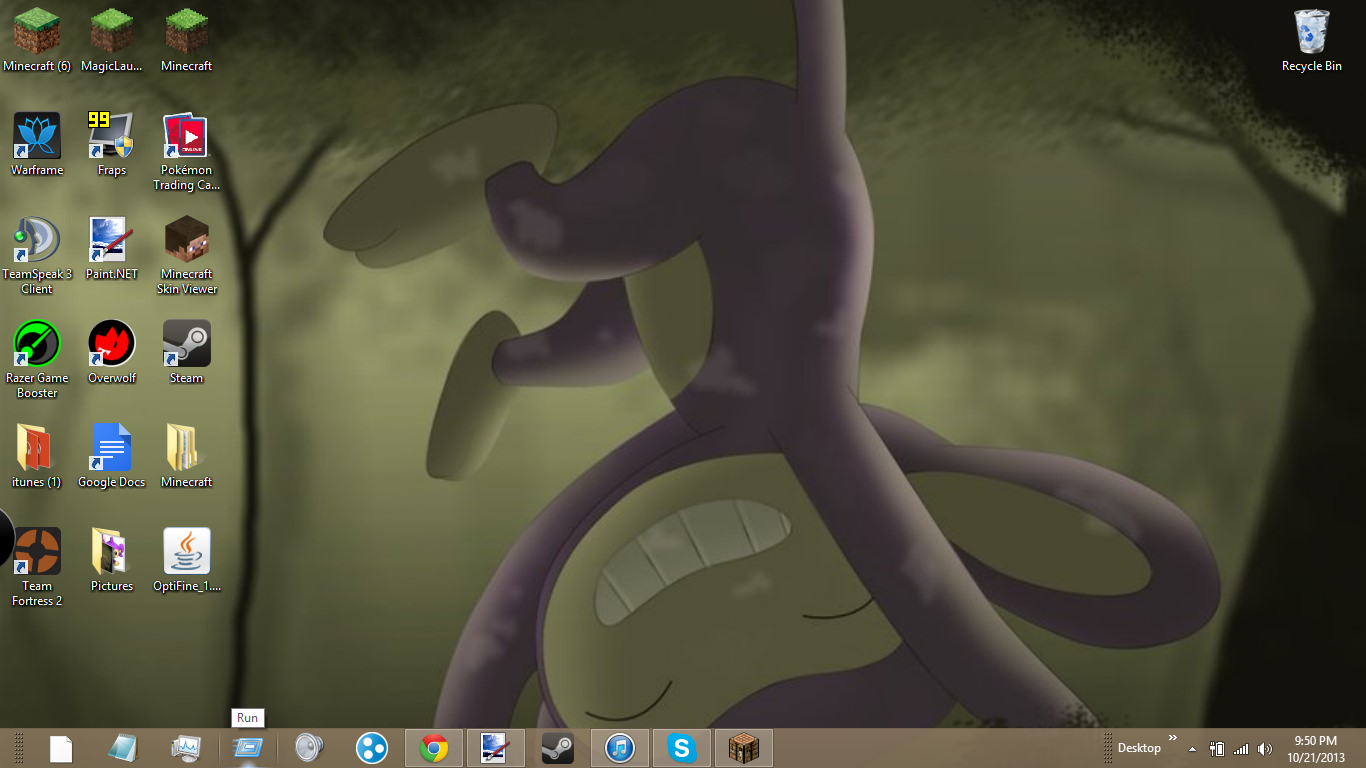
Task: Open the clock showing 9:50 PM
Action: [x=1315, y=748]
